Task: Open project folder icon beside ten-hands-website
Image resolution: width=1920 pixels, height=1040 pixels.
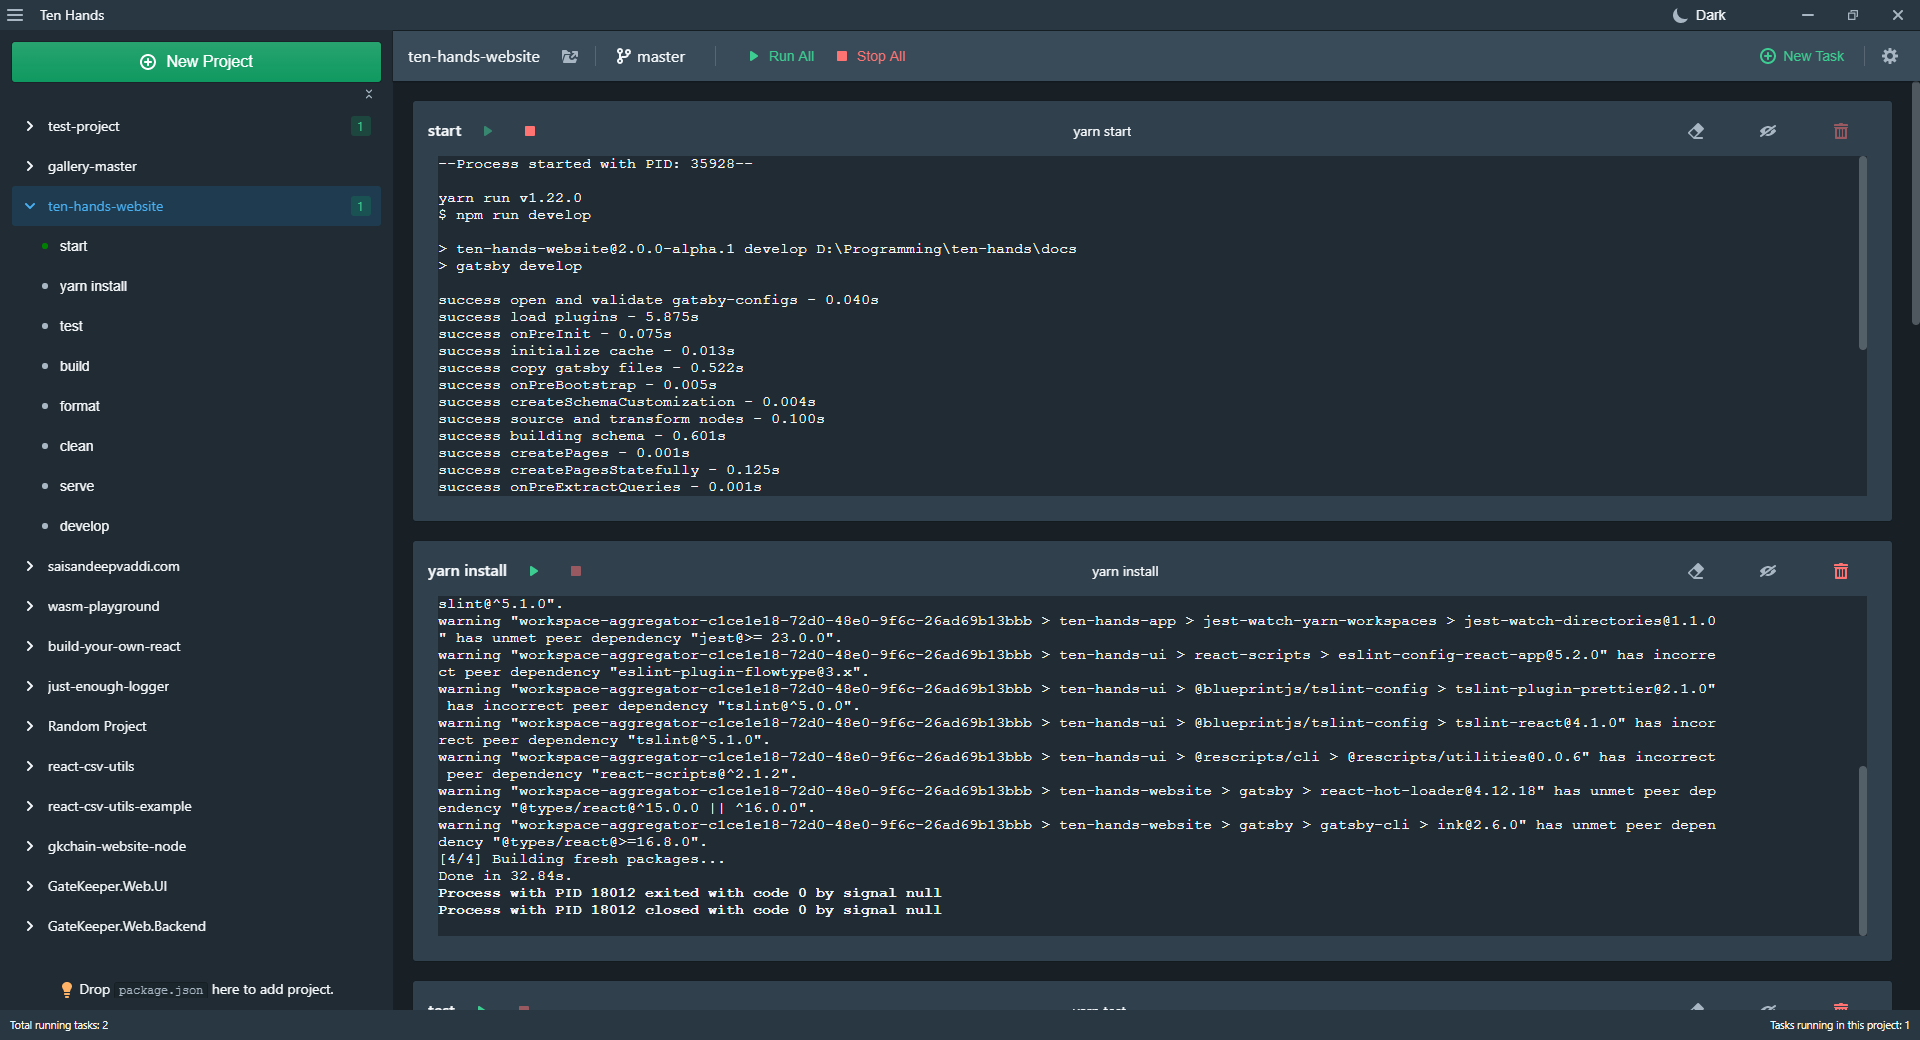Action: pos(570,57)
